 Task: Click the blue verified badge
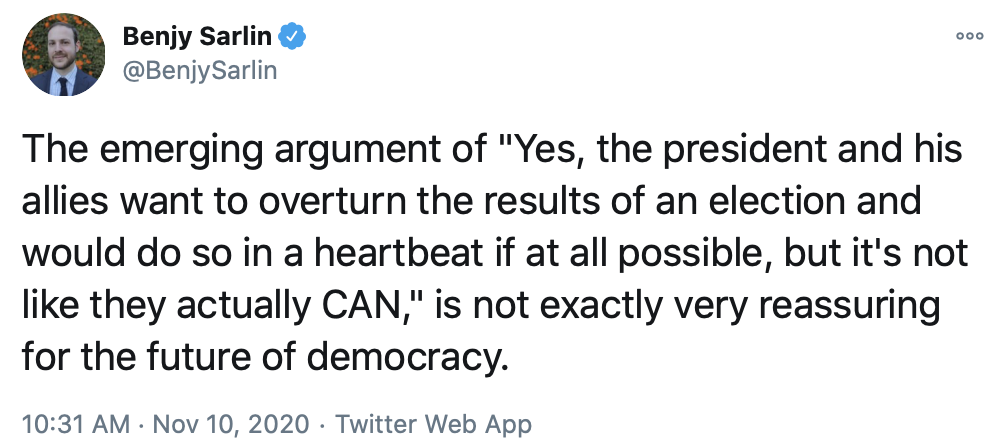pos(292,38)
